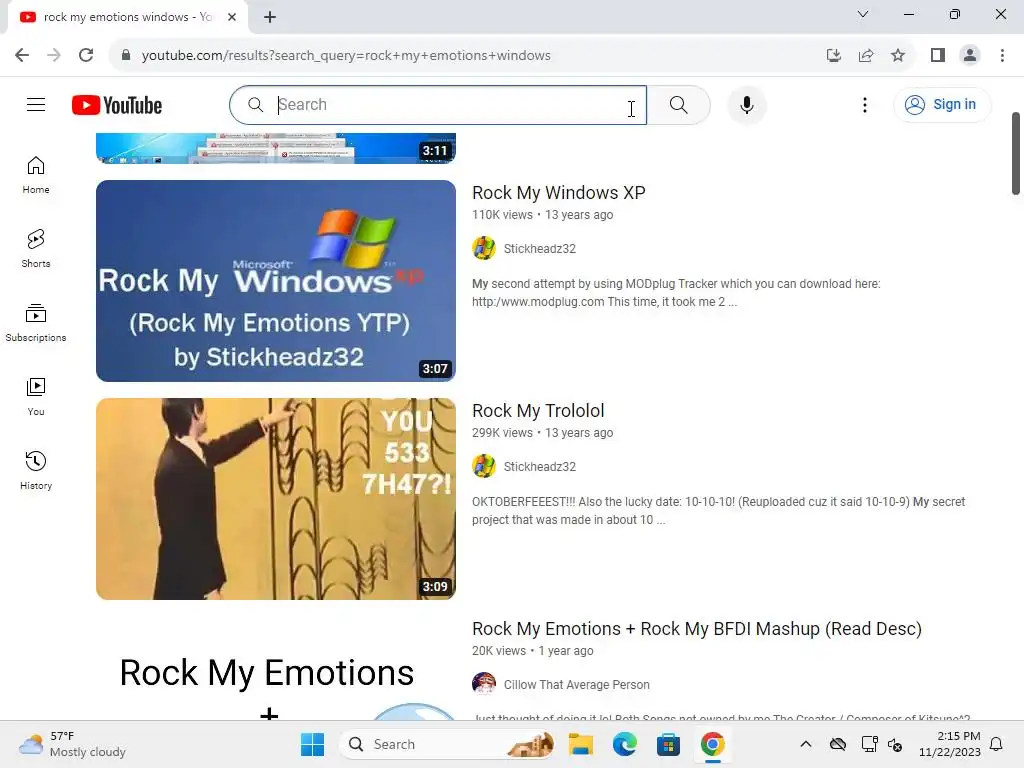Viewport: 1024px width, 768px height.
Task: Open the Rock My Emotions mashup thumbnail
Action: [276, 669]
